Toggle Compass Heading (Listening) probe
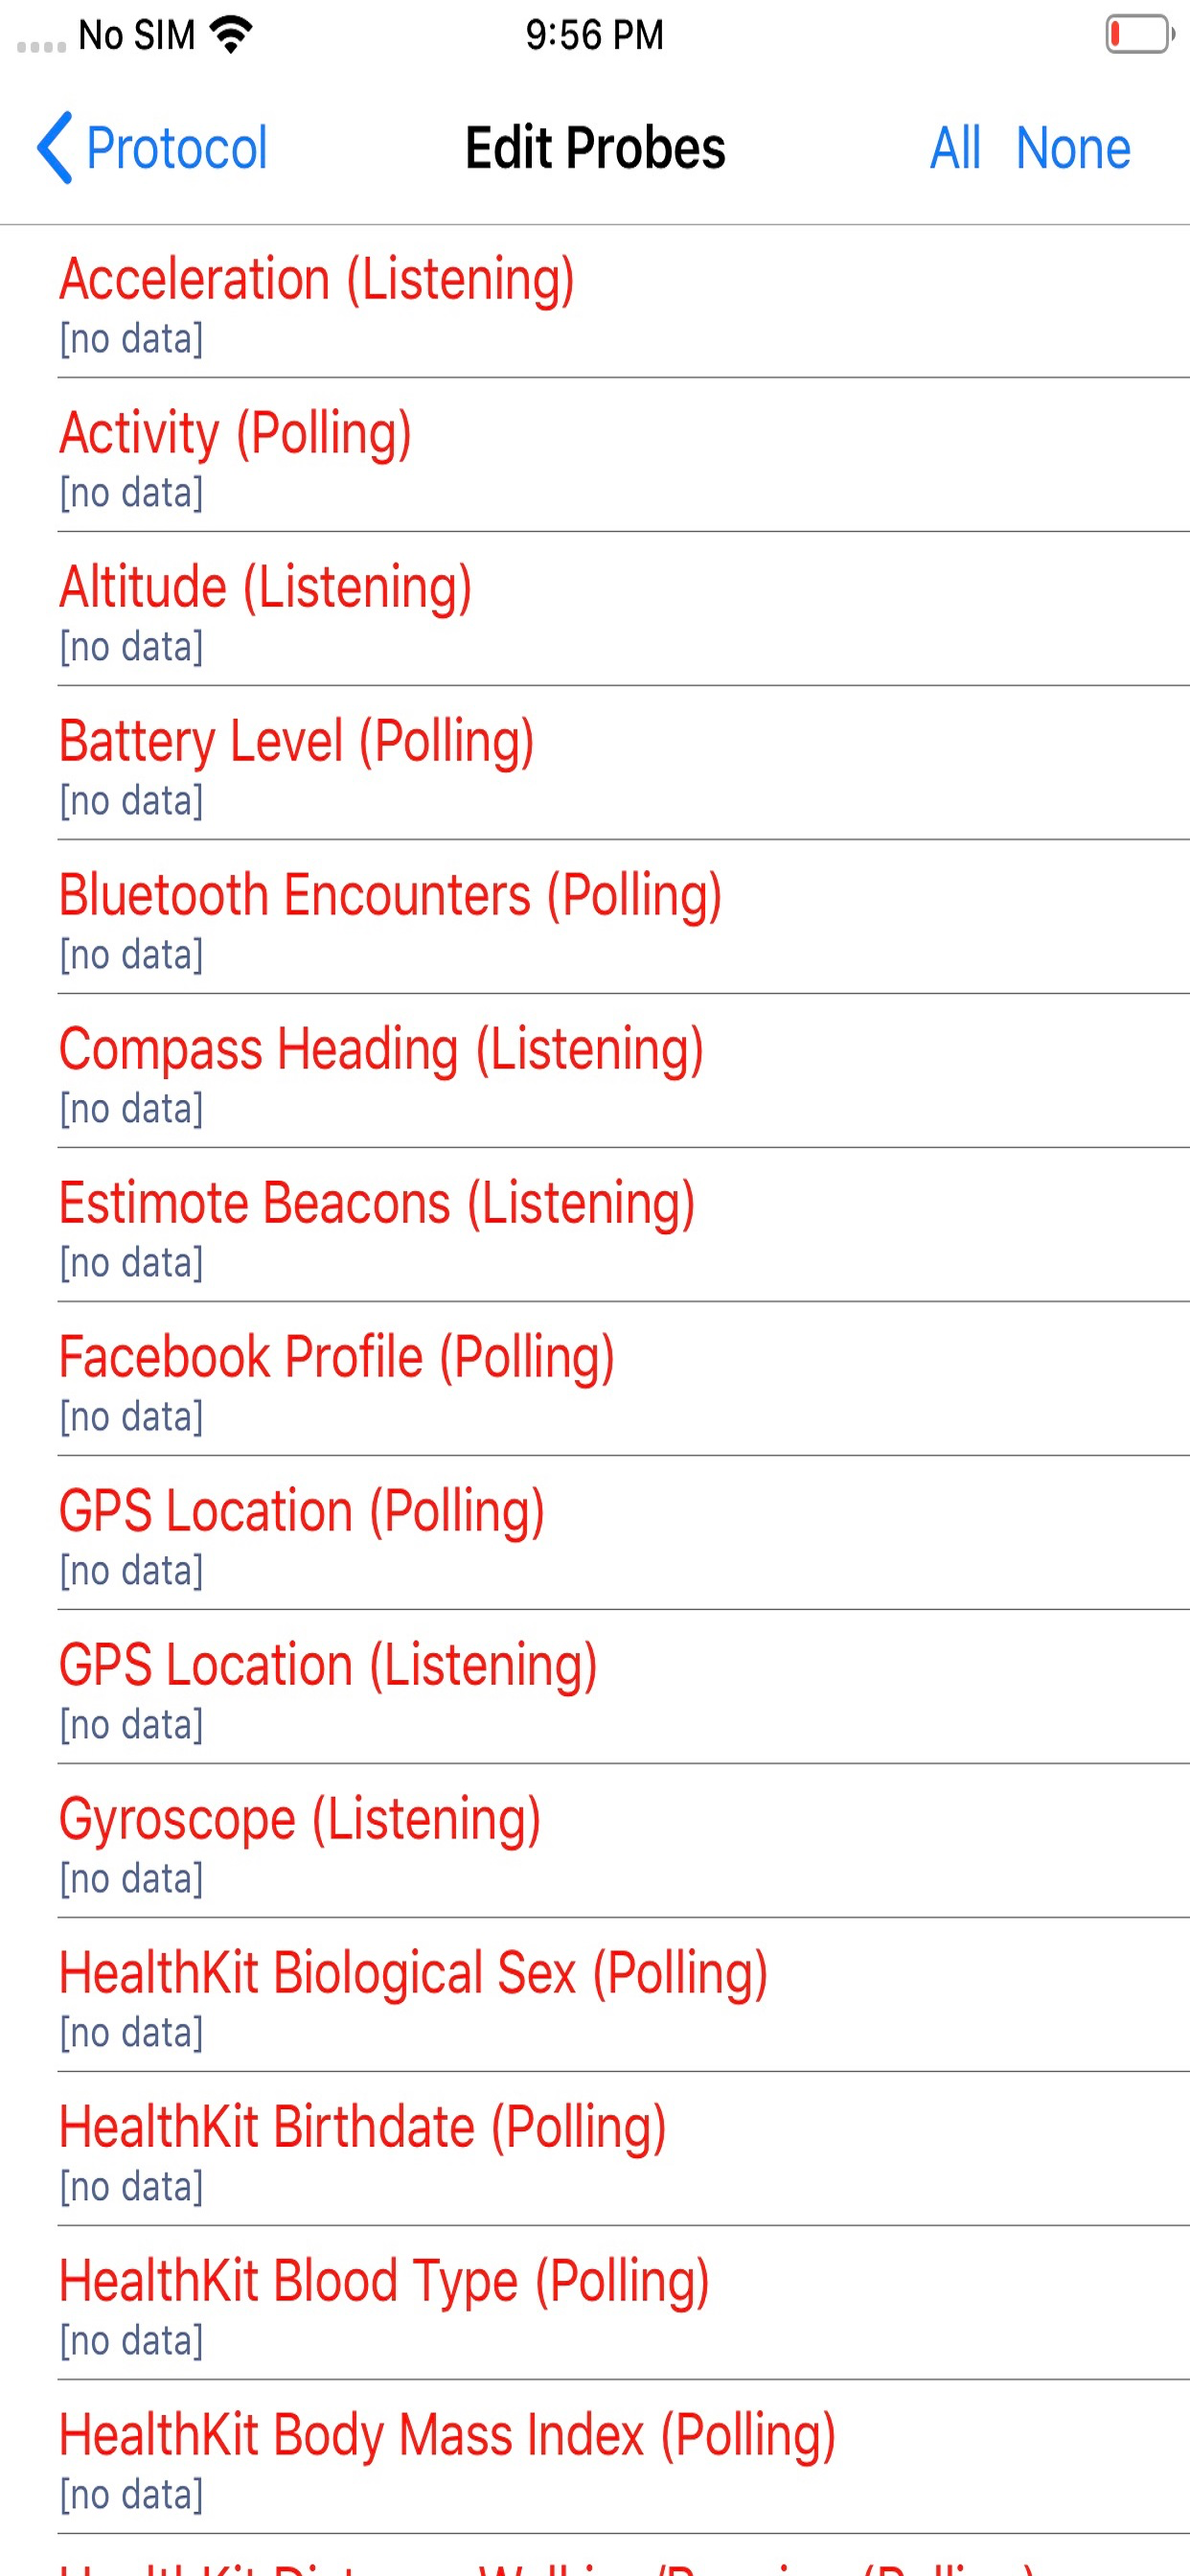Screen dimensions: 1190x2576 tap(595, 1072)
